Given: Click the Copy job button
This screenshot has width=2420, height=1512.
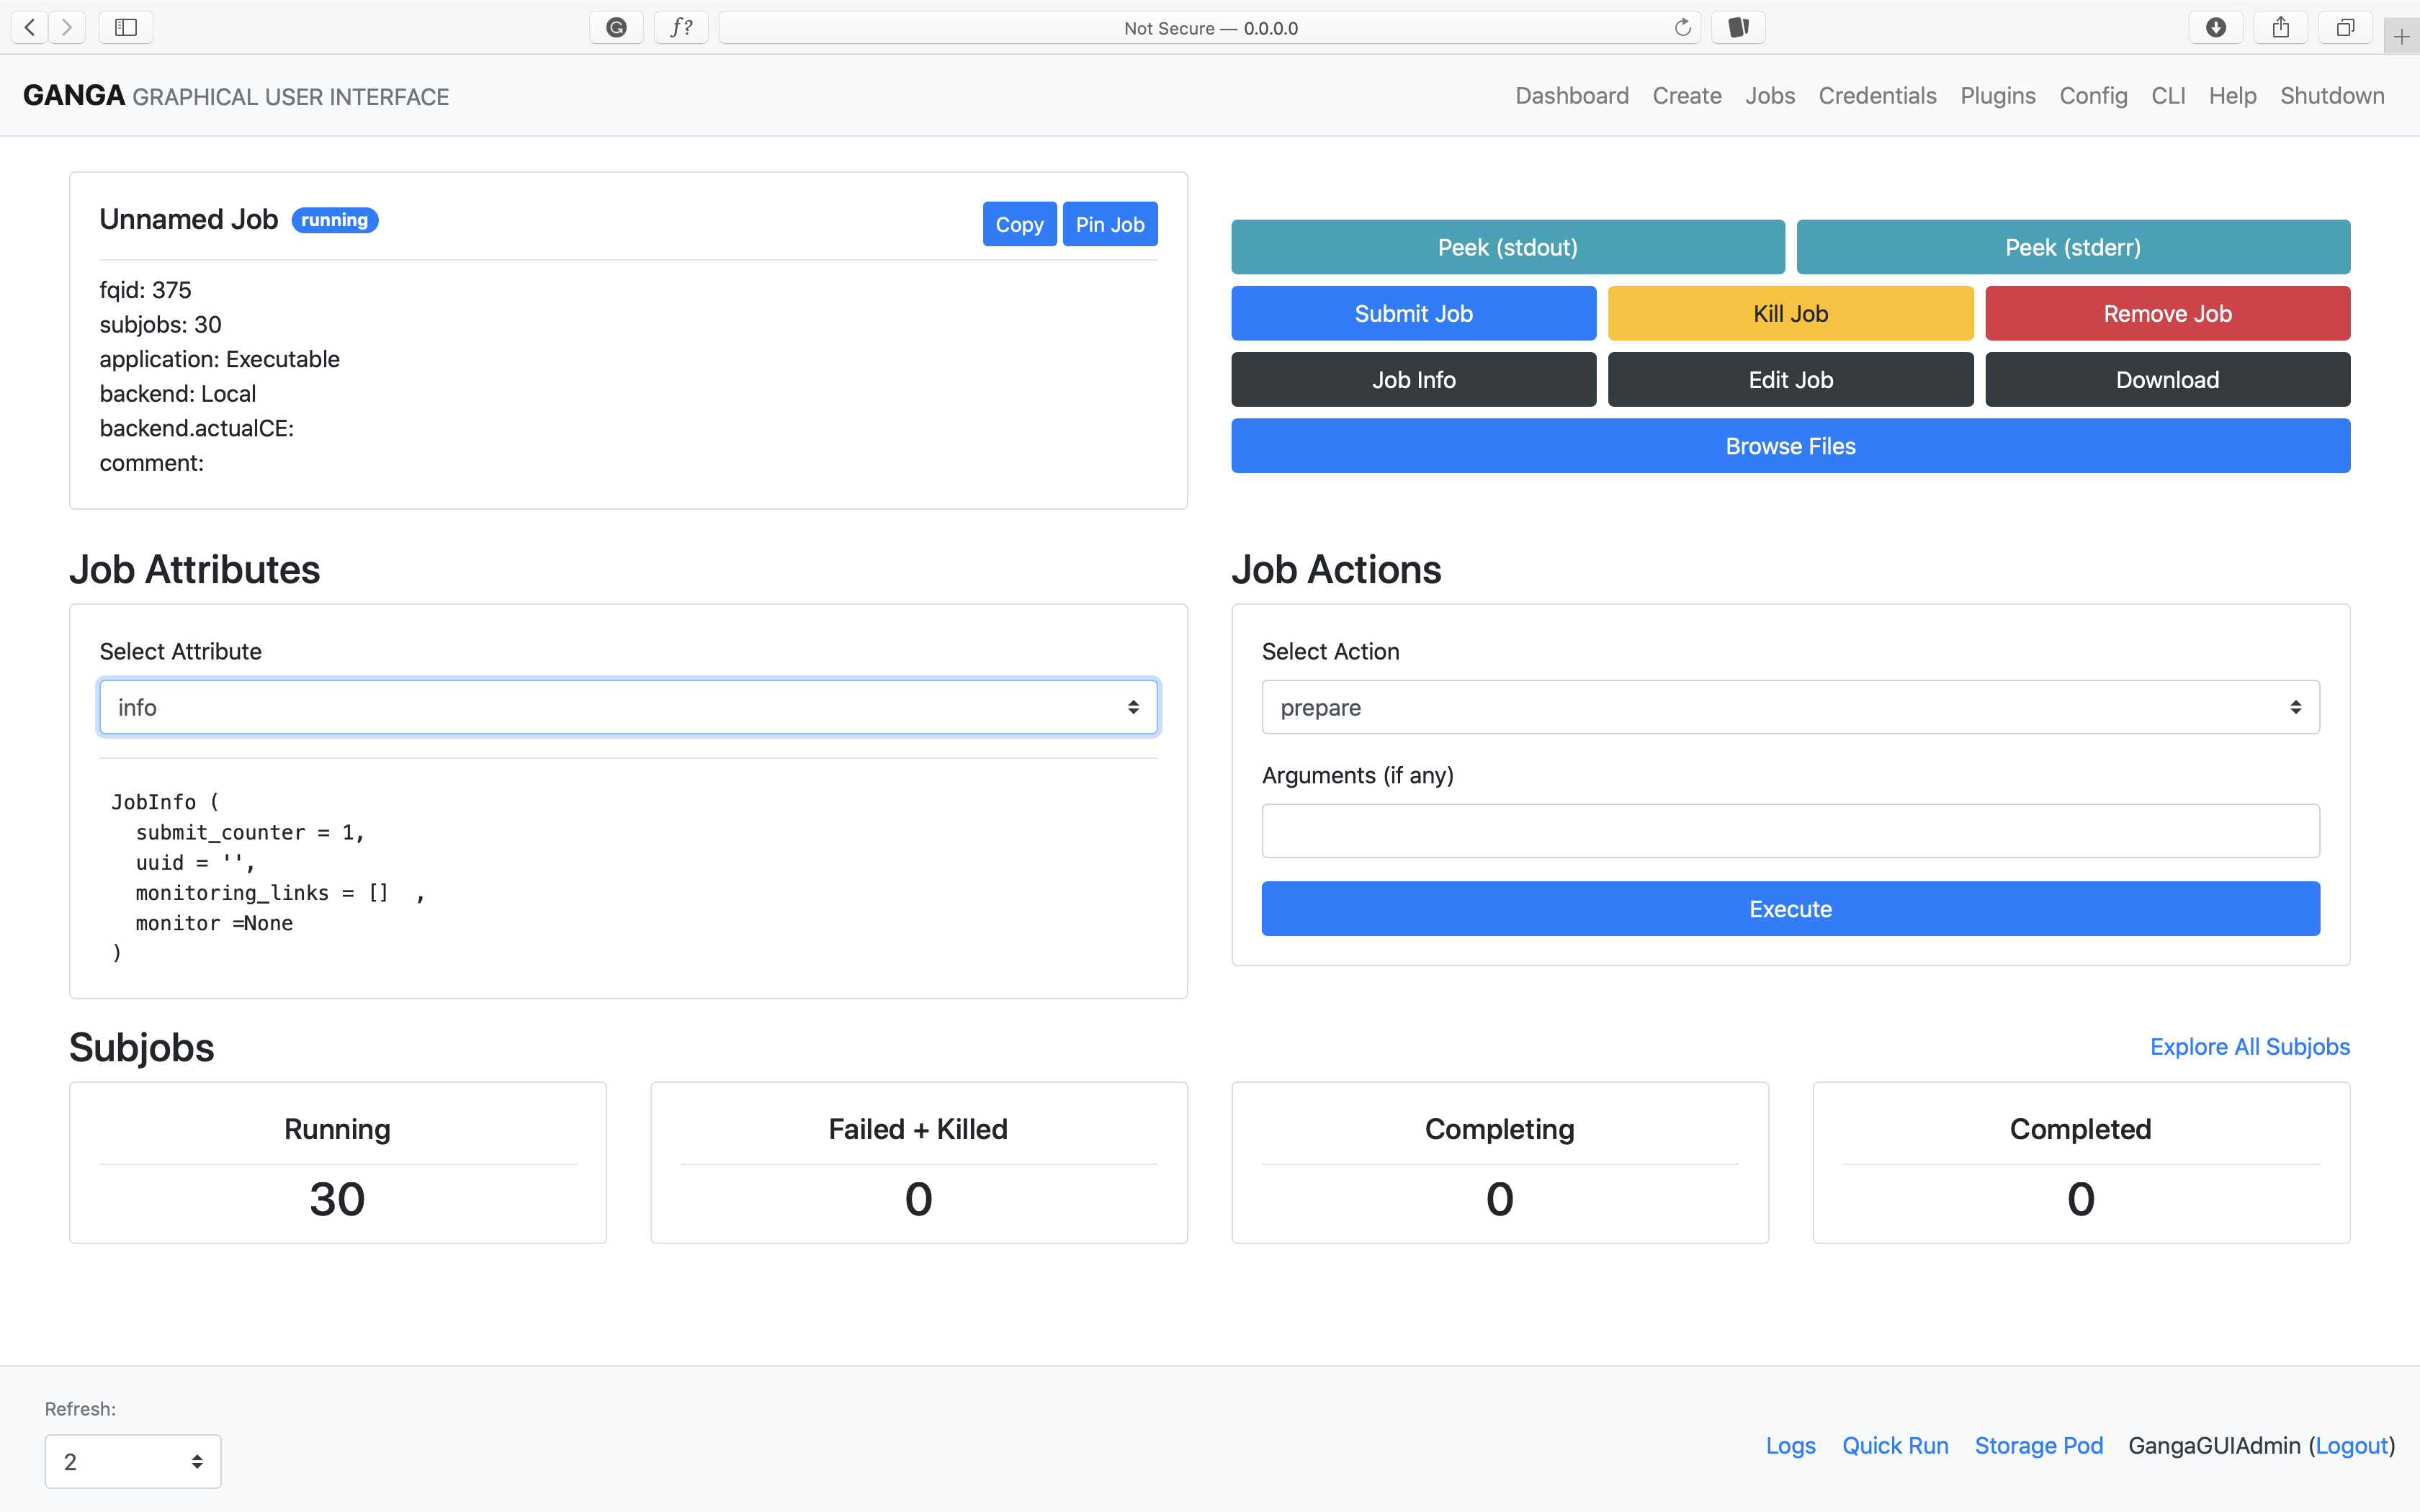Looking at the screenshot, I should click(x=1019, y=224).
